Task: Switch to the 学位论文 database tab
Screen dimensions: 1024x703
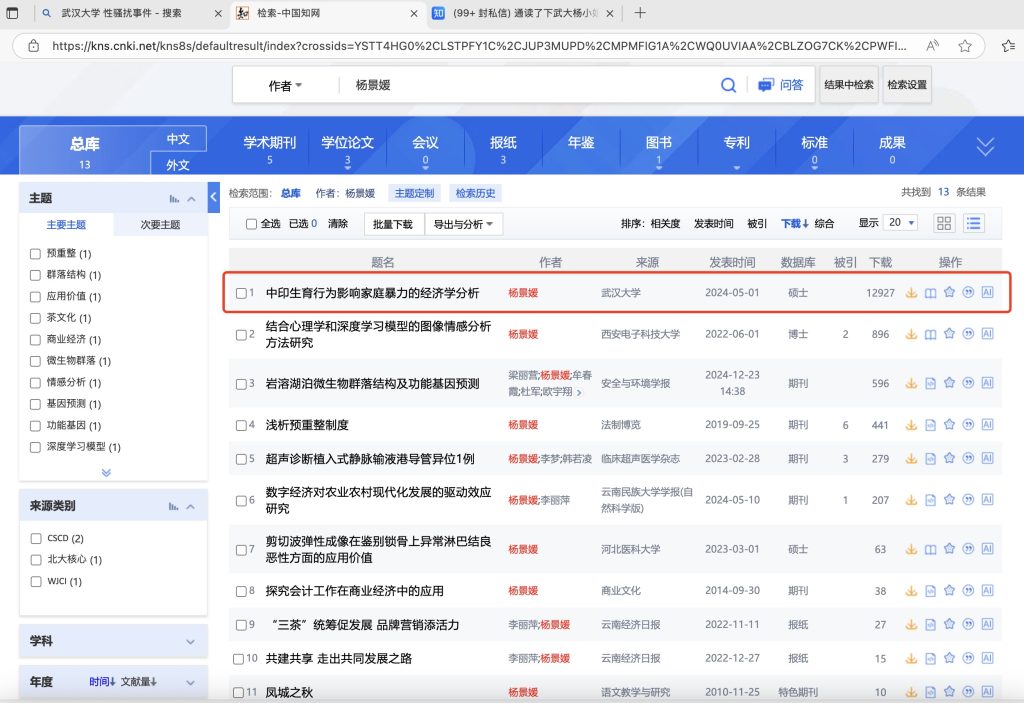Action: tap(347, 149)
